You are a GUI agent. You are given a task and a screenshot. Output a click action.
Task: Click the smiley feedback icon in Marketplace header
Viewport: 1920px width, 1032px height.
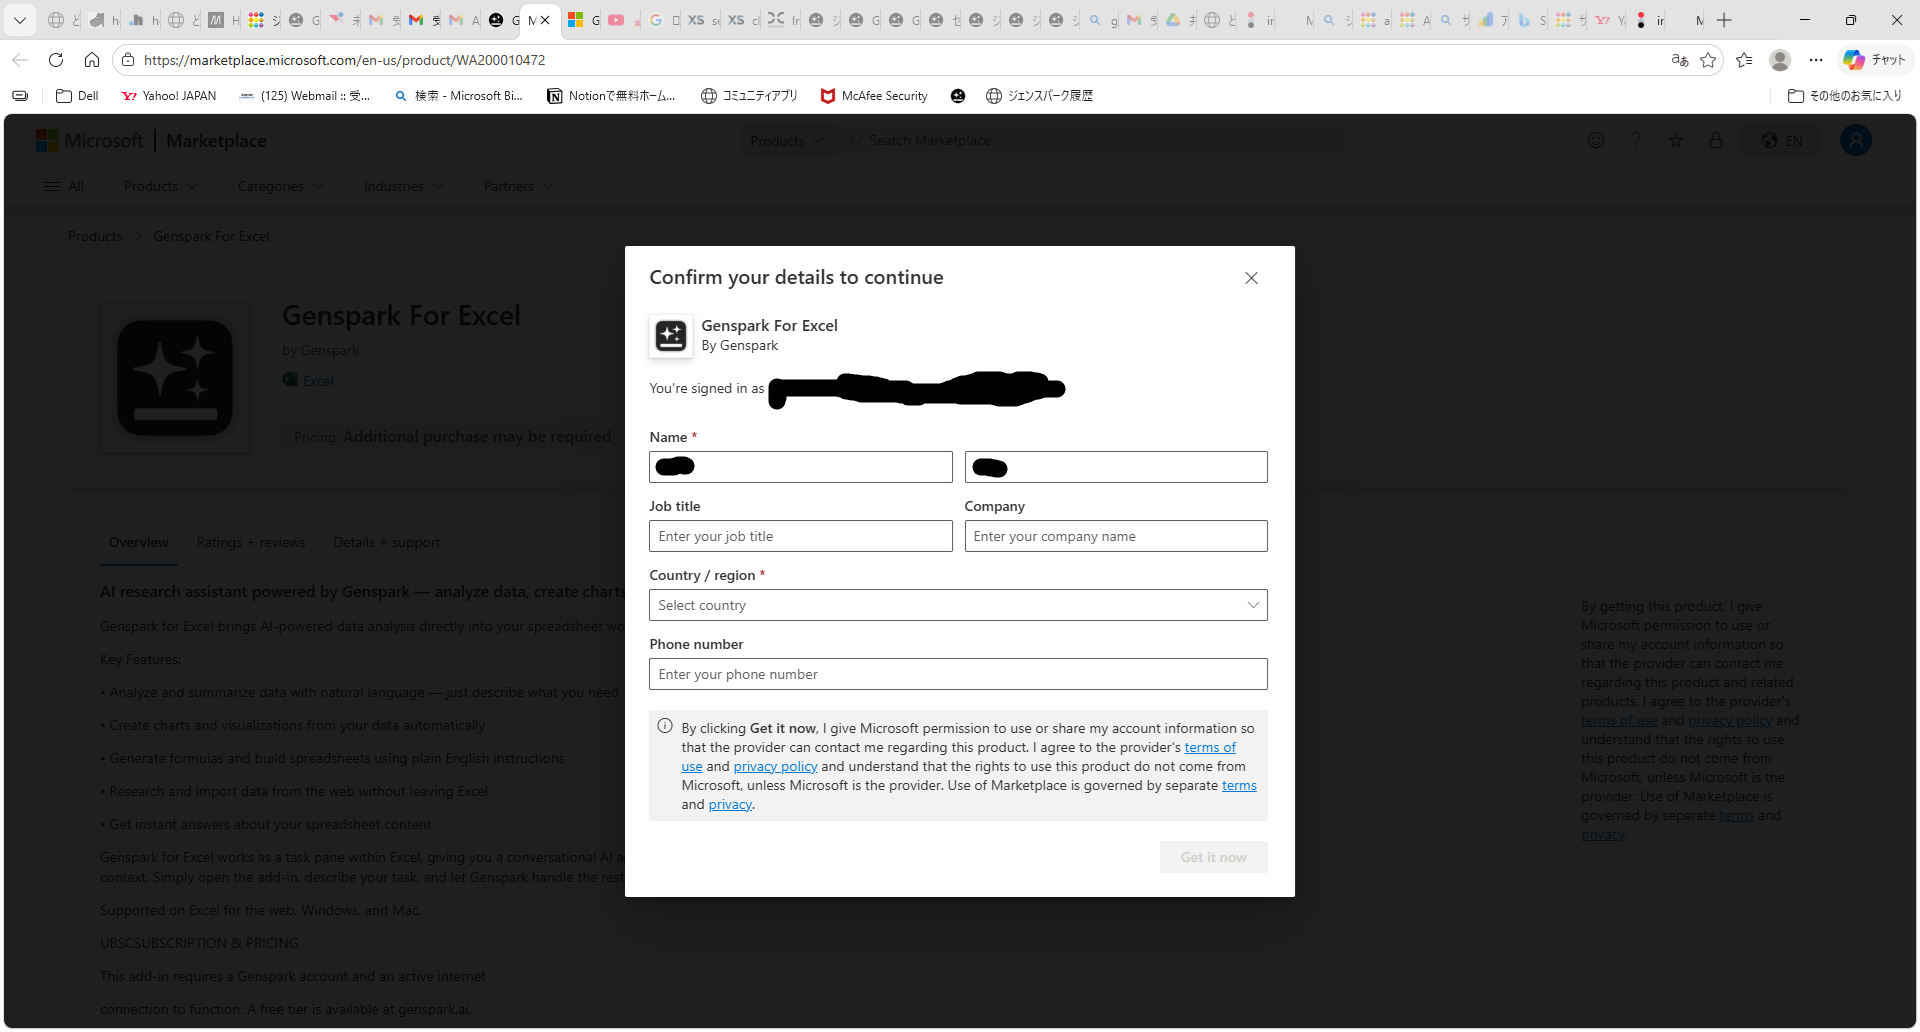pyautogui.click(x=1596, y=140)
